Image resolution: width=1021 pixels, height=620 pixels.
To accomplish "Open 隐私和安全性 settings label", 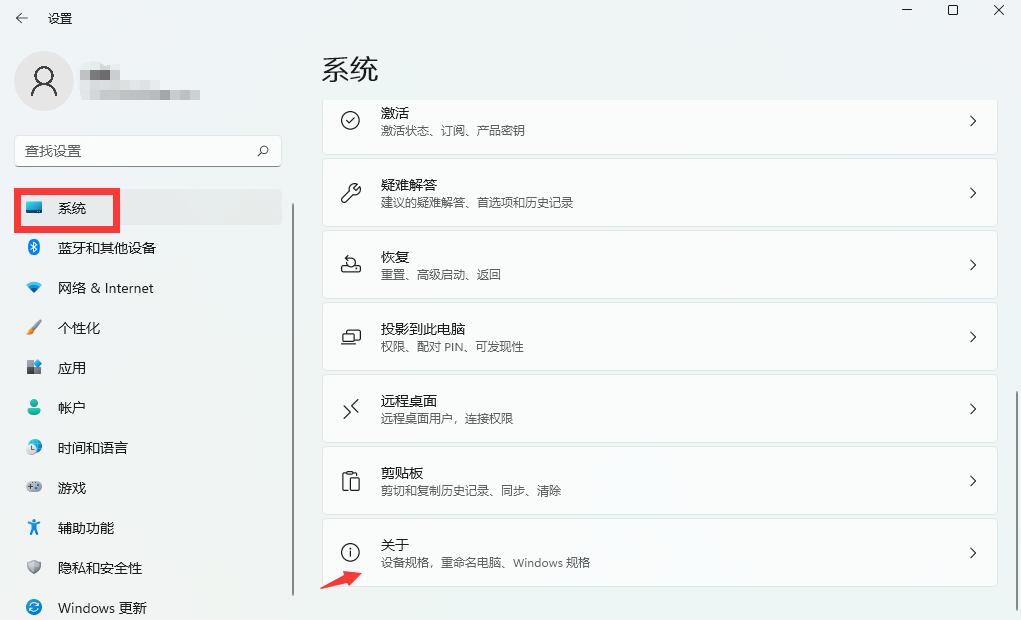I will coord(100,568).
